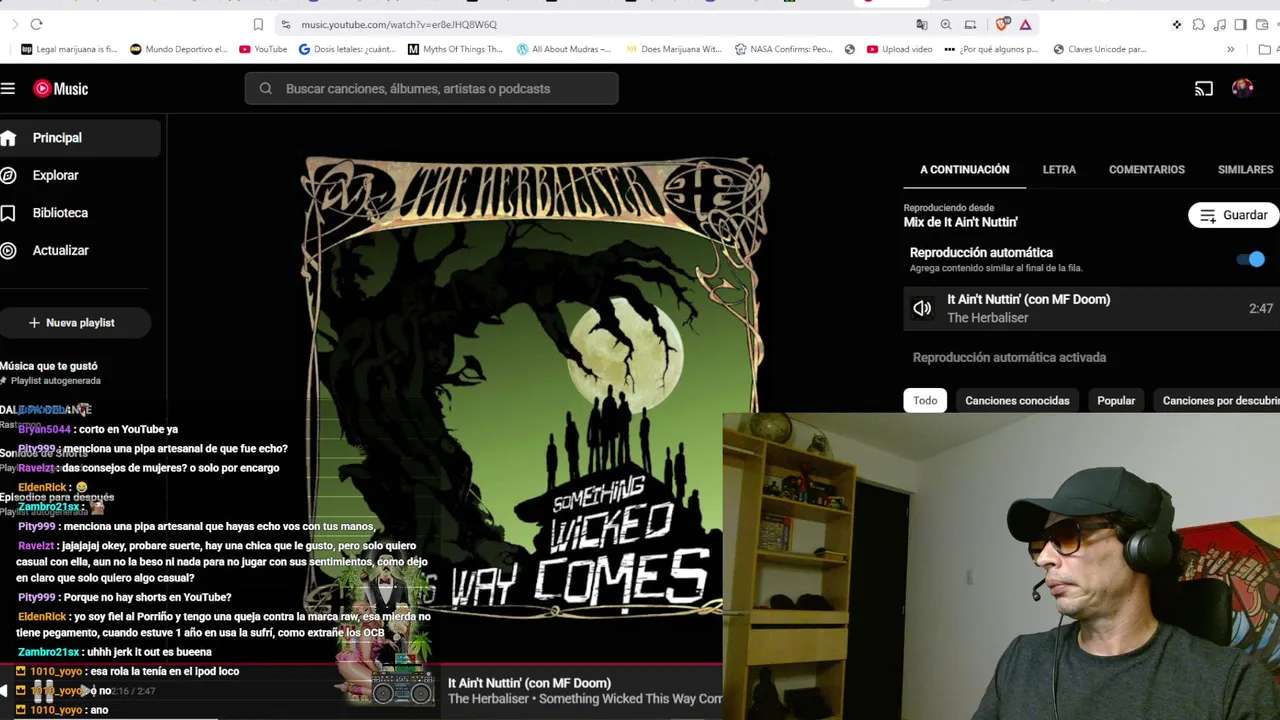Go to Principal in the sidebar
Viewport: 1280px width, 720px height.
tap(80, 138)
